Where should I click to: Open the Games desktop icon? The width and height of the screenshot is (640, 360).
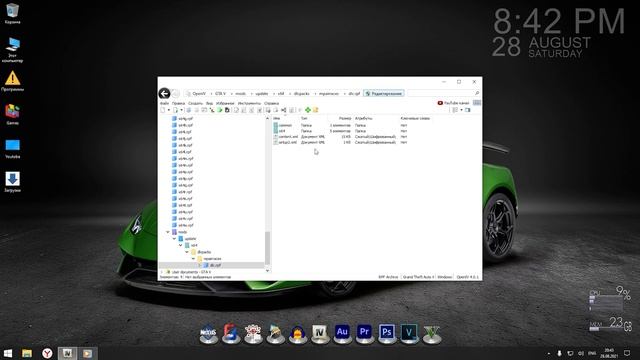click(x=12, y=114)
